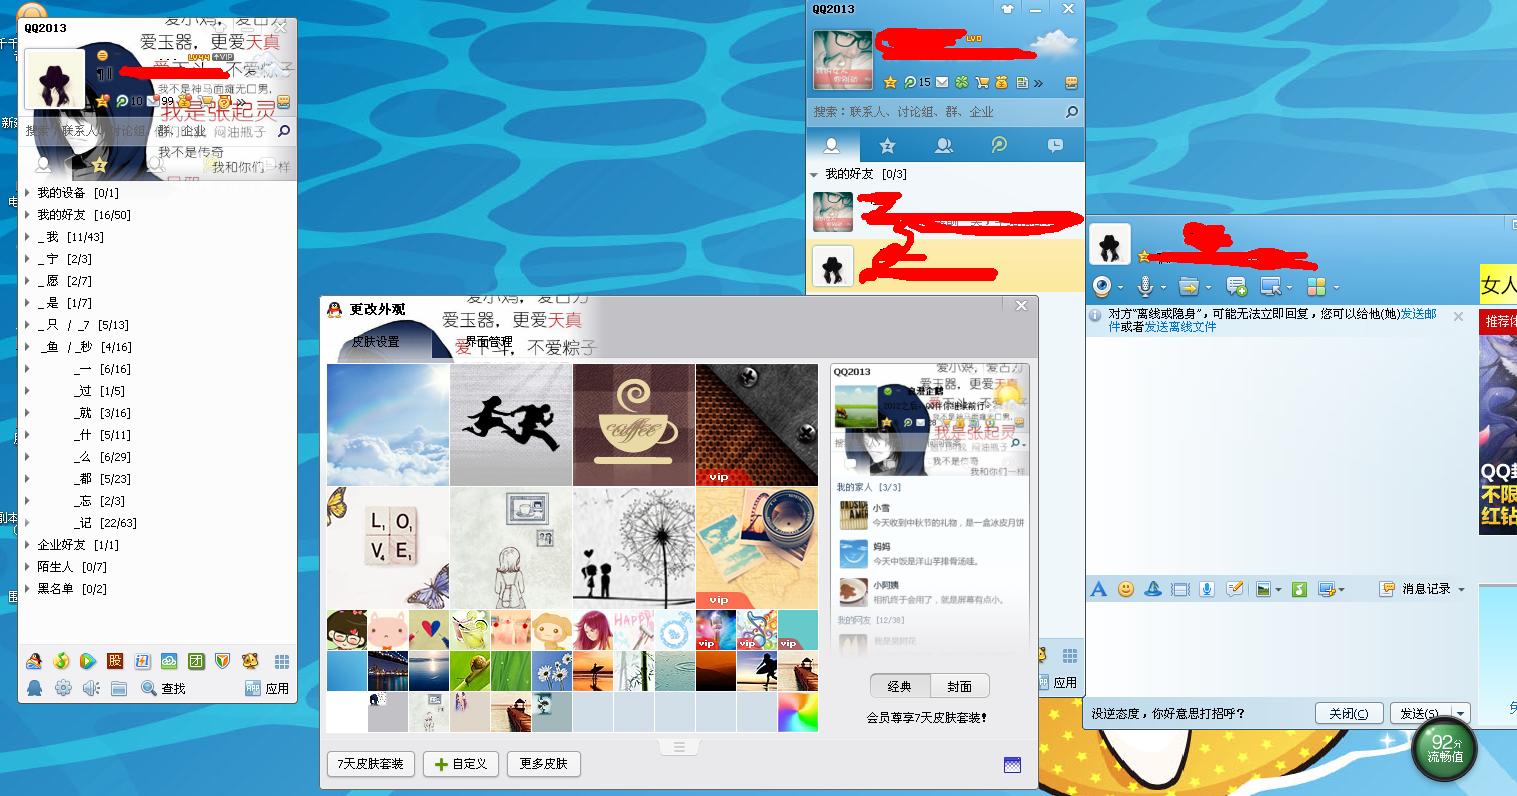Click the 更多皮肤 button
This screenshot has height=796, width=1517.
coord(543,764)
